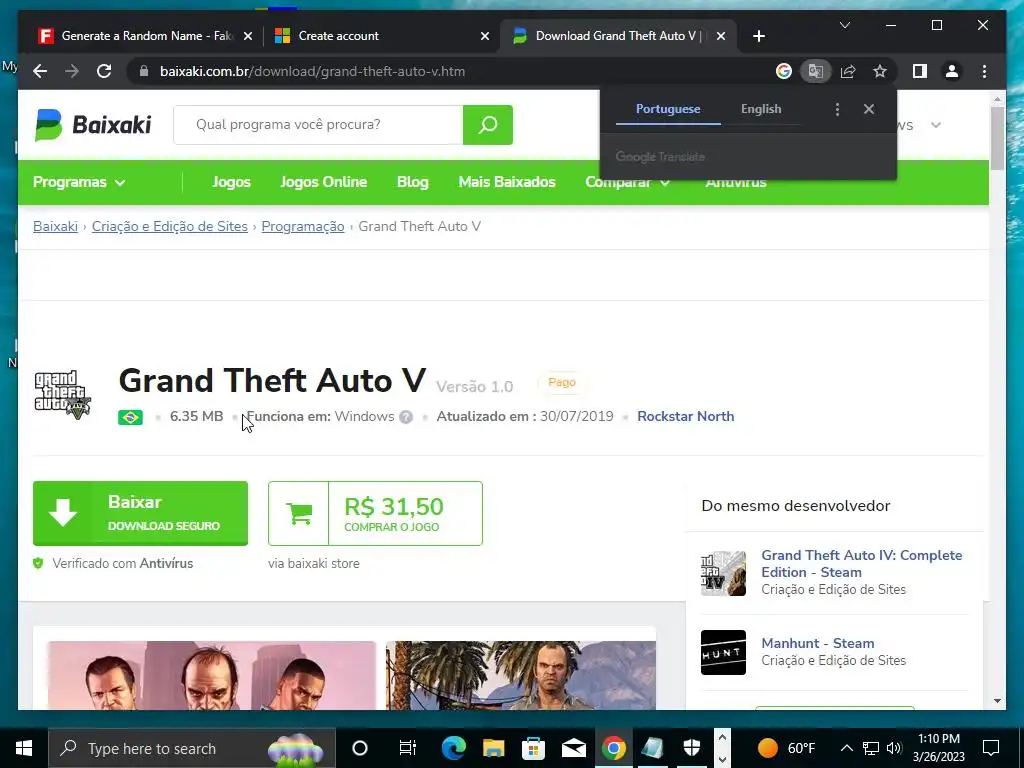Click the Baixar download seguro button
Image resolution: width=1024 pixels, height=768 pixels.
click(x=140, y=513)
